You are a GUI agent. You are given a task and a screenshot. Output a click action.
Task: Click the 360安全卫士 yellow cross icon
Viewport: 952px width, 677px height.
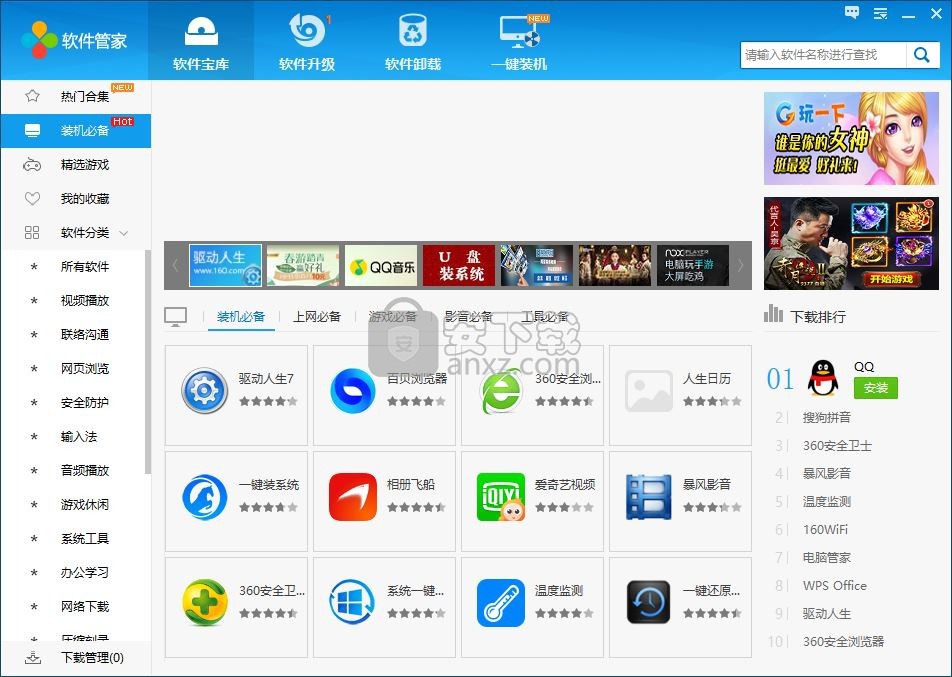pyautogui.click(x=205, y=602)
